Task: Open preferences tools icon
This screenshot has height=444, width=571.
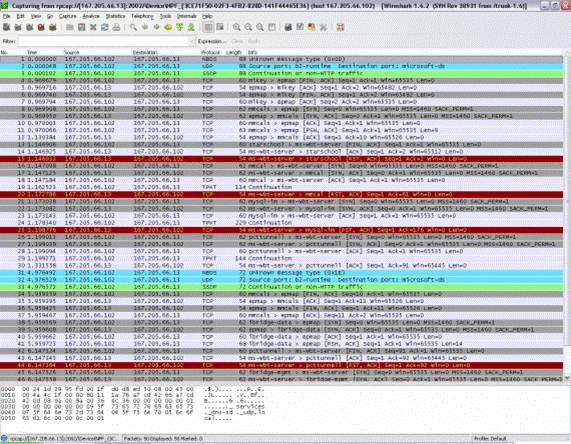Action: (323, 27)
